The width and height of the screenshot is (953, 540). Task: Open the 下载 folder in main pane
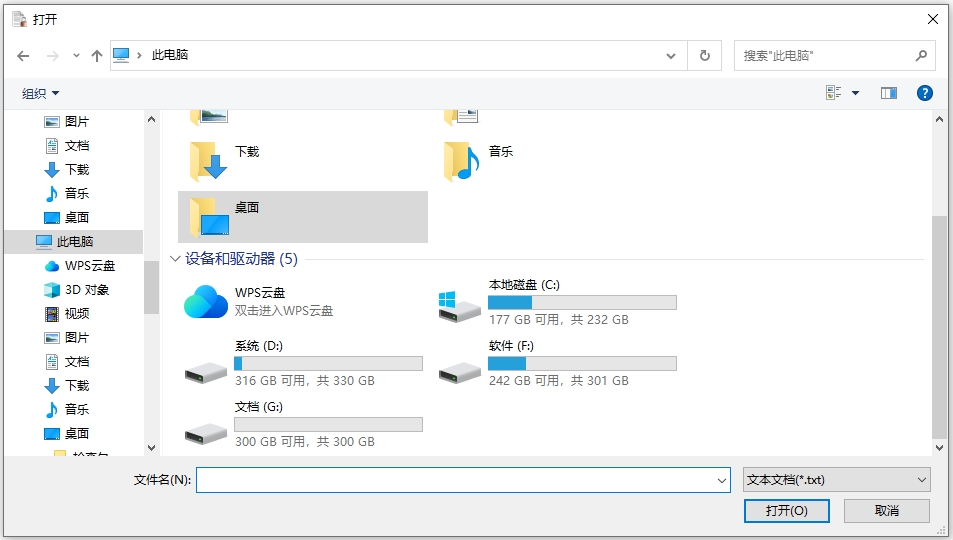[x=209, y=160]
